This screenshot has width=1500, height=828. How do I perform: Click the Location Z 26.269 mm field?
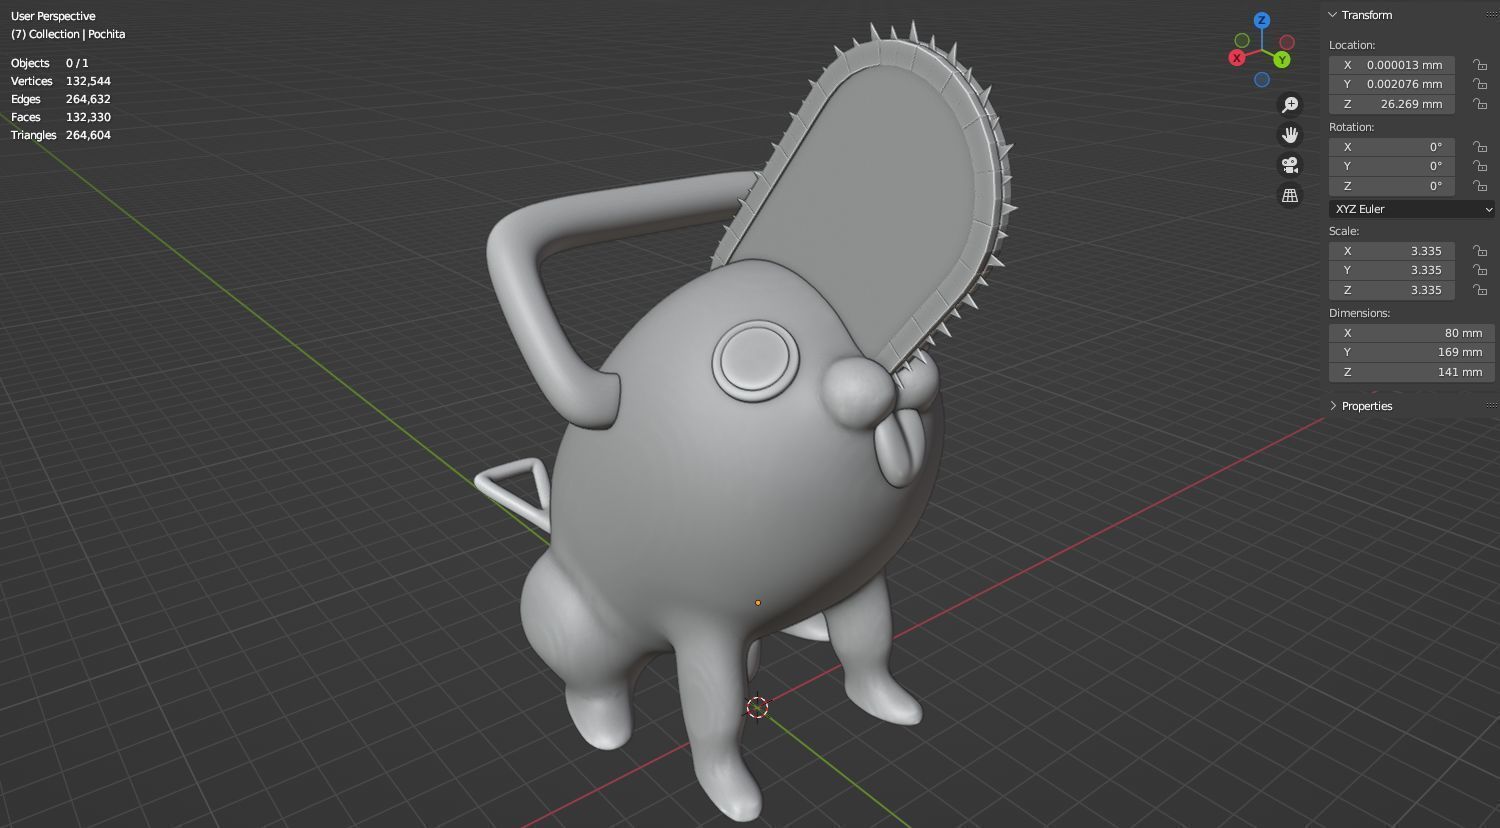(x=1392, y=104)
